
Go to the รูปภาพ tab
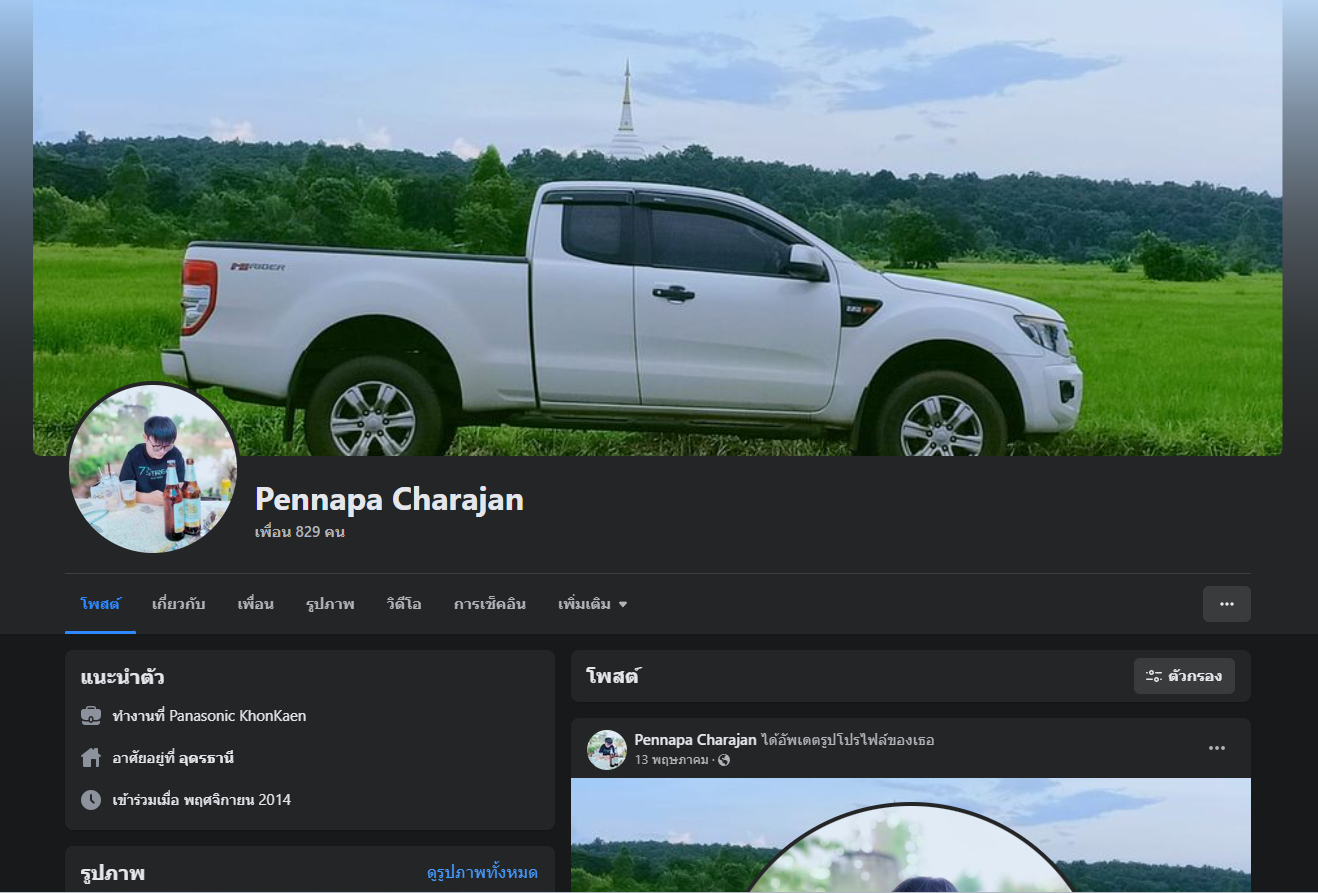[330, 604]
